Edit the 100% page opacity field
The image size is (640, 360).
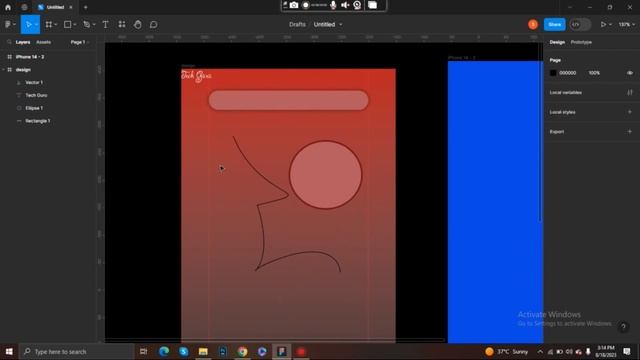(594, 73)
